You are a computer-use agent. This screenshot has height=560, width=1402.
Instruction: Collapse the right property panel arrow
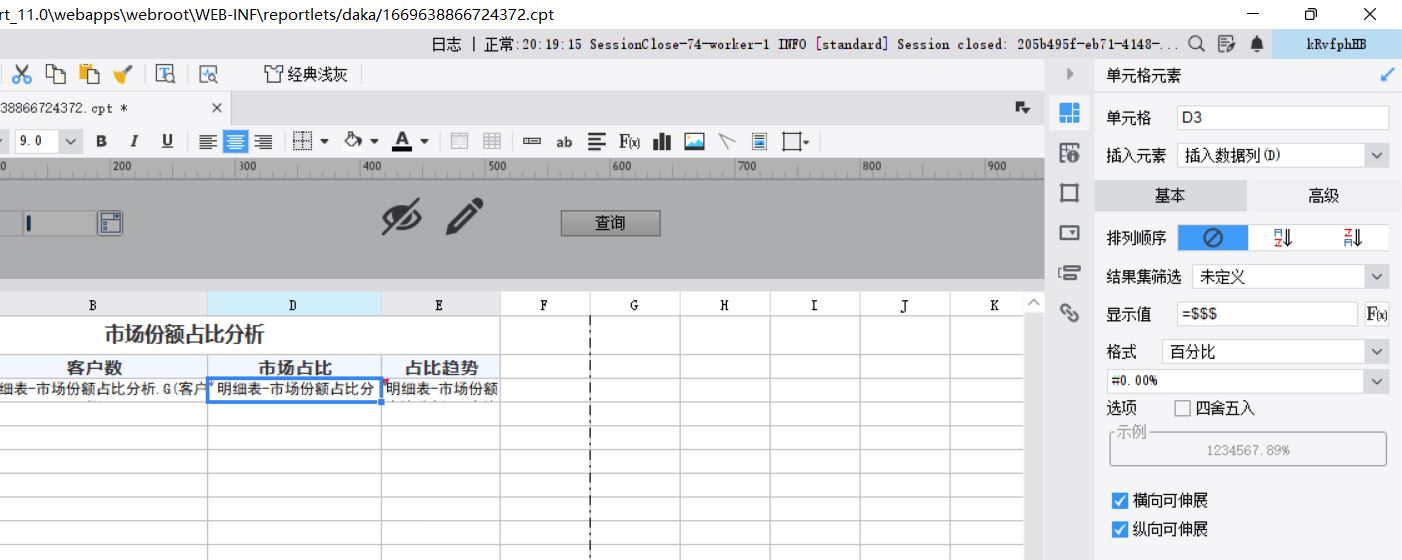[x=1070, y=74]
